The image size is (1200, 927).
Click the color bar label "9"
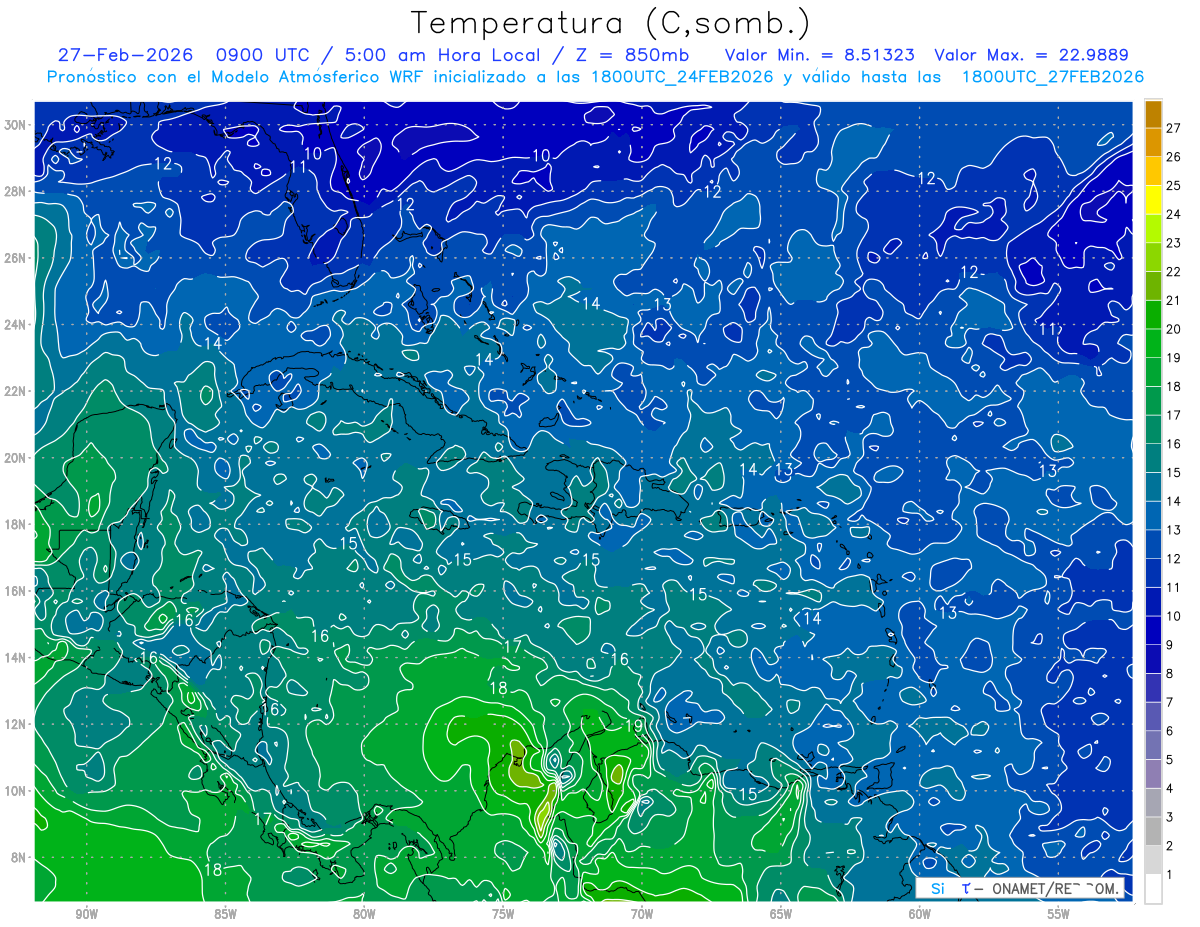[1171, 645]
